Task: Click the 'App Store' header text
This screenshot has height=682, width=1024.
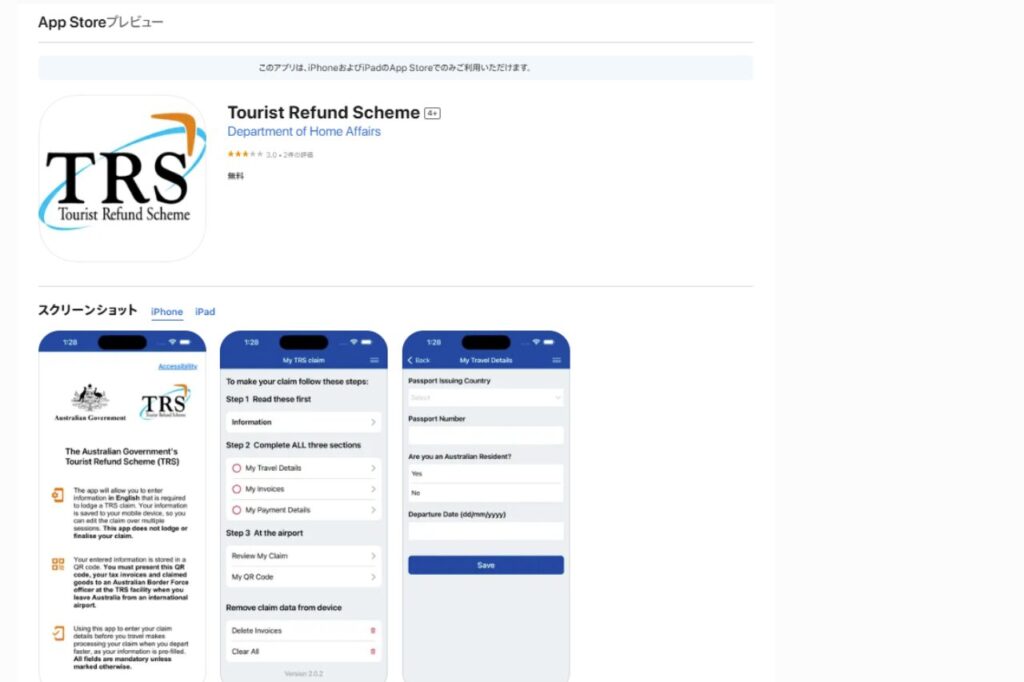Action: 72,22
